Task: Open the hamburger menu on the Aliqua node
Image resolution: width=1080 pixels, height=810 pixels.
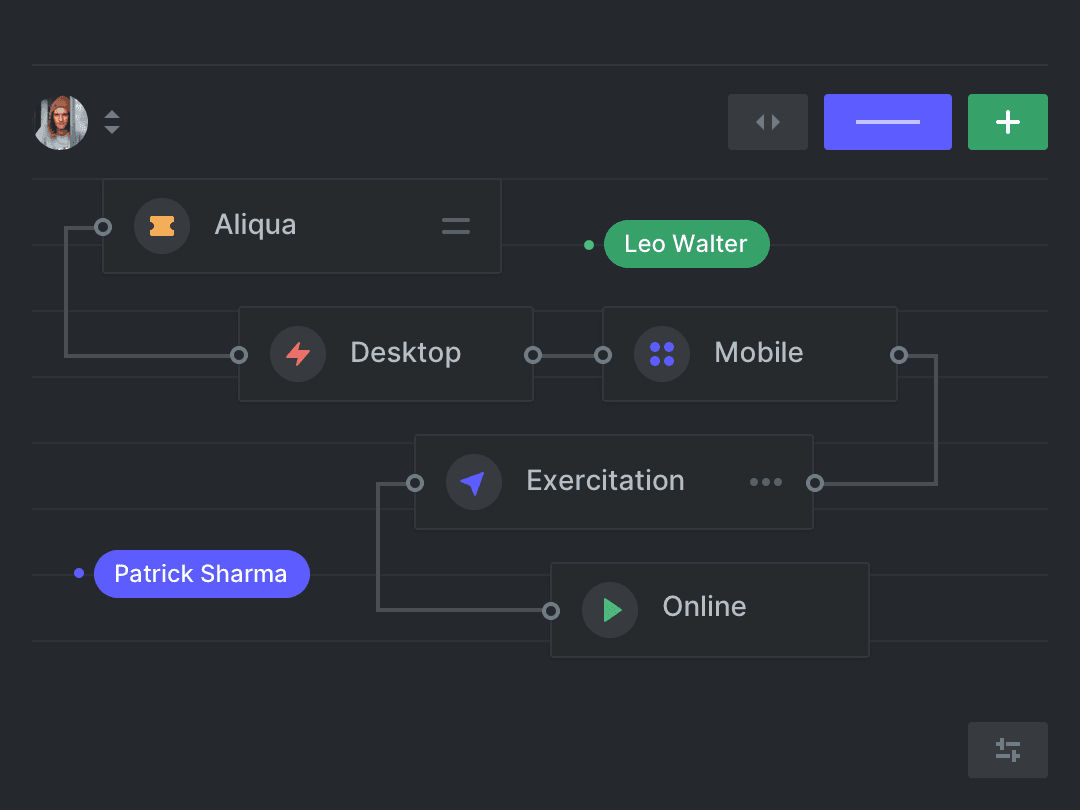Action: (455, 226)
